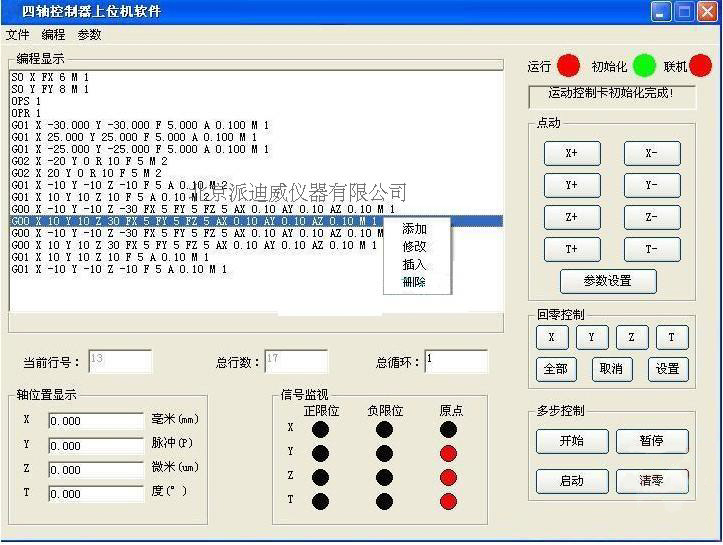
Task: Select 修改 in the context menu
Action: point(415,246)
